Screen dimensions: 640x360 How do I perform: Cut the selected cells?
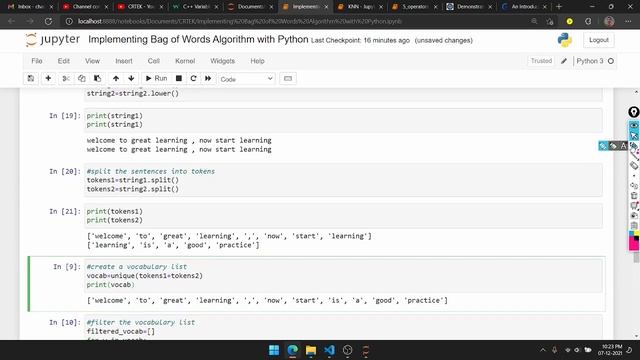(x=66, y=78)
